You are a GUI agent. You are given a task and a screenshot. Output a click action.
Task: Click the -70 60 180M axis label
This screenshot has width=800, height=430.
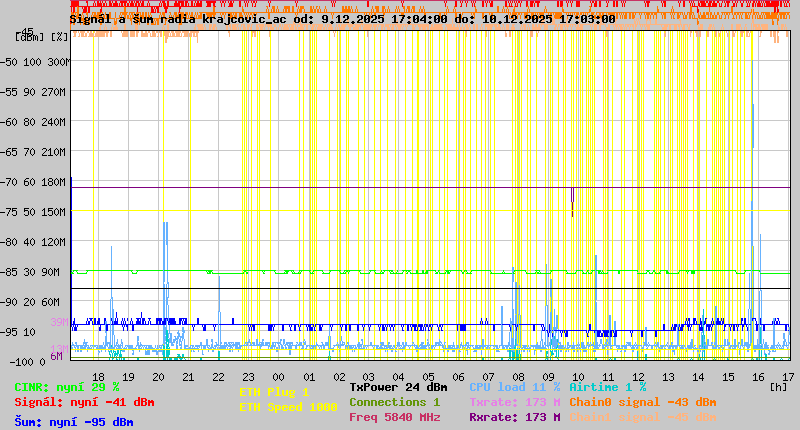[33, 182]
